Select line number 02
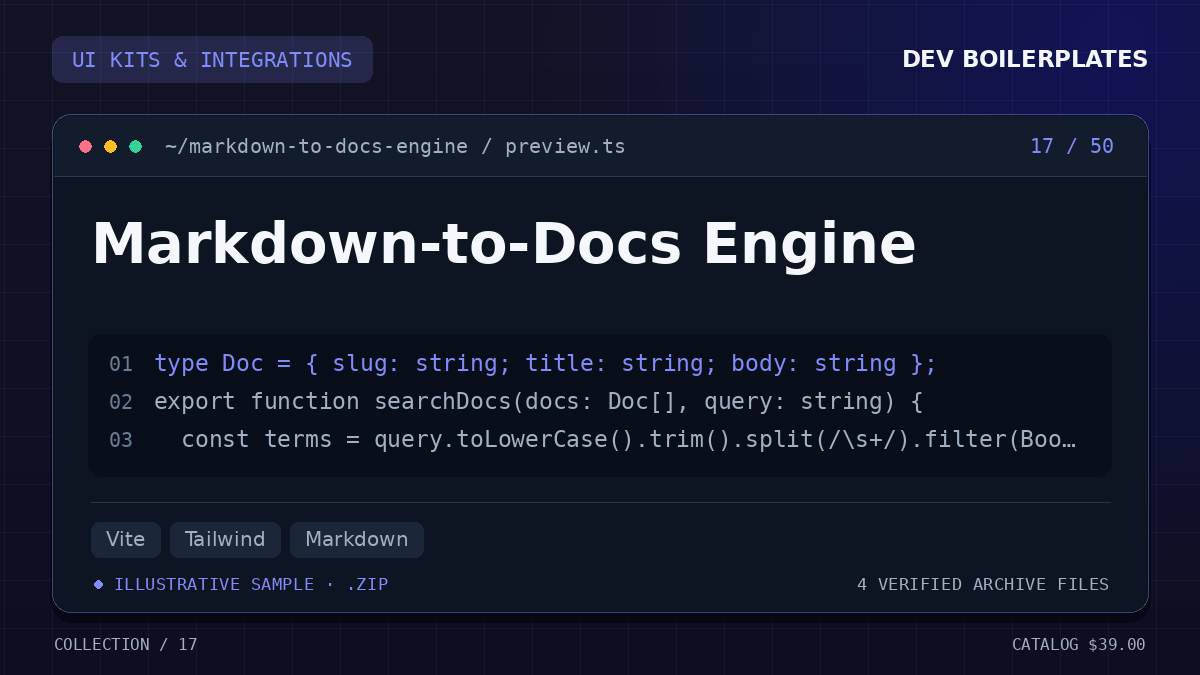1200x675 pixels. tap(121, 402)
